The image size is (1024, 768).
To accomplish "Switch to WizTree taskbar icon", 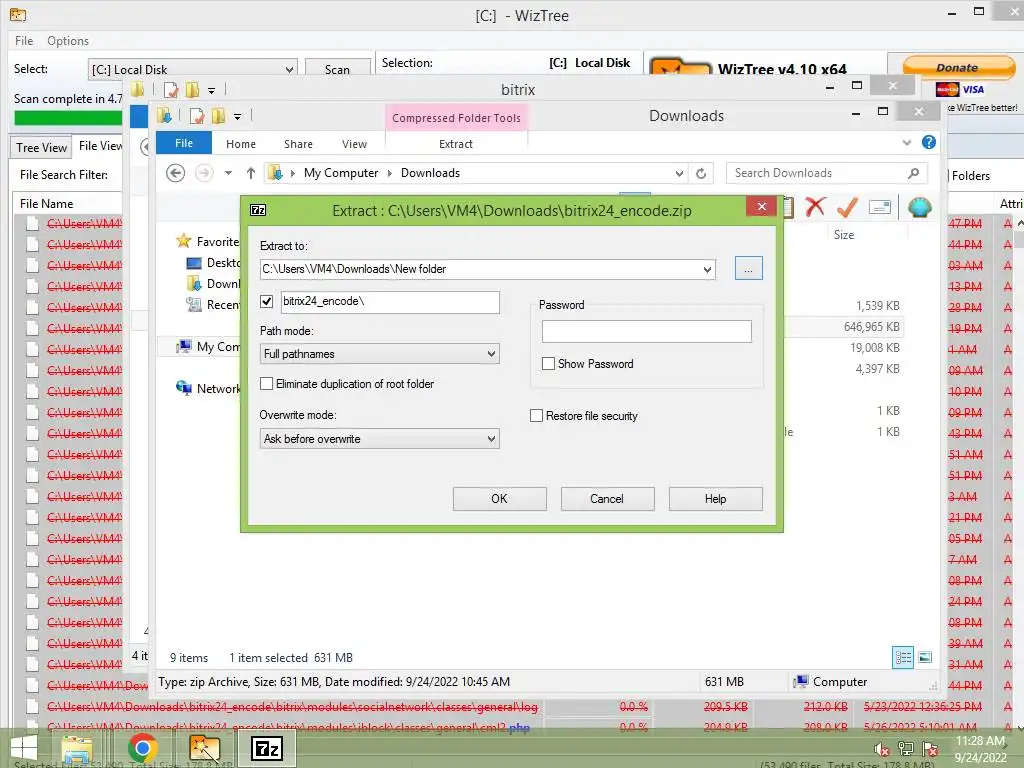I will point(204,748).
